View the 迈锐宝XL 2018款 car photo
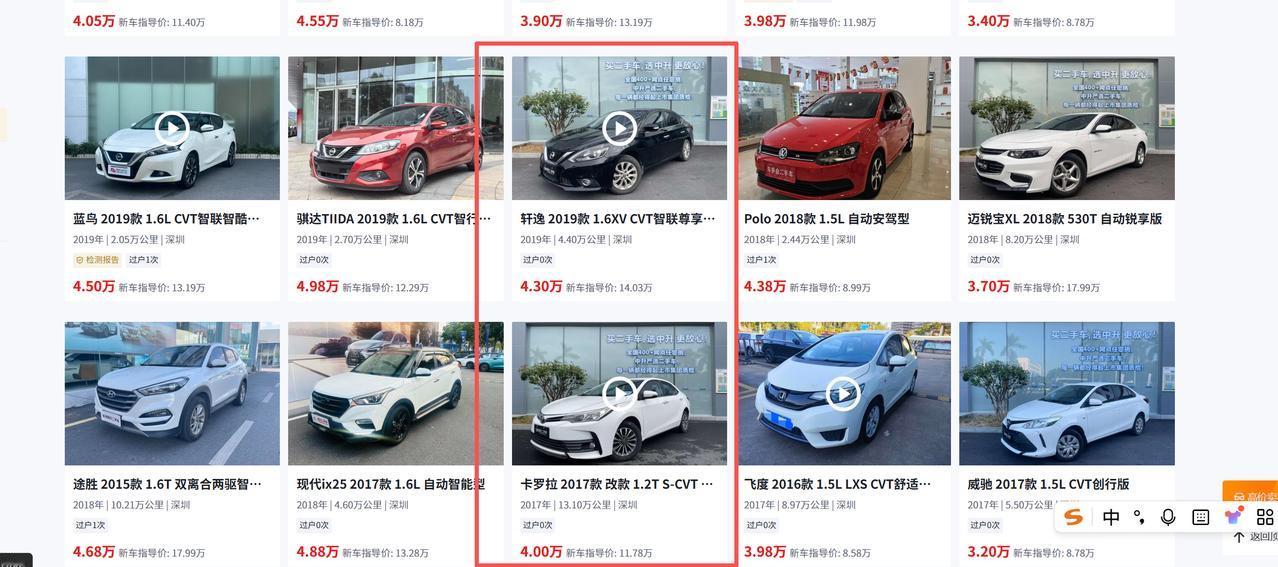The image size is (1278, 567). click(x=1067, y=128)
